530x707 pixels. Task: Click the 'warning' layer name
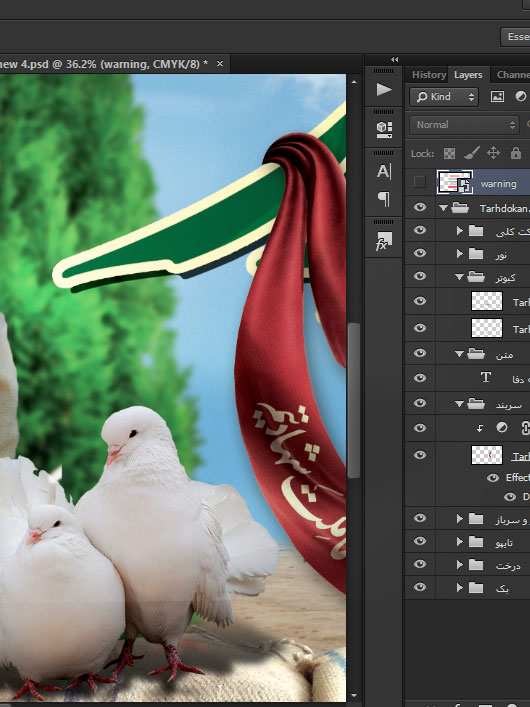[498, 184]
